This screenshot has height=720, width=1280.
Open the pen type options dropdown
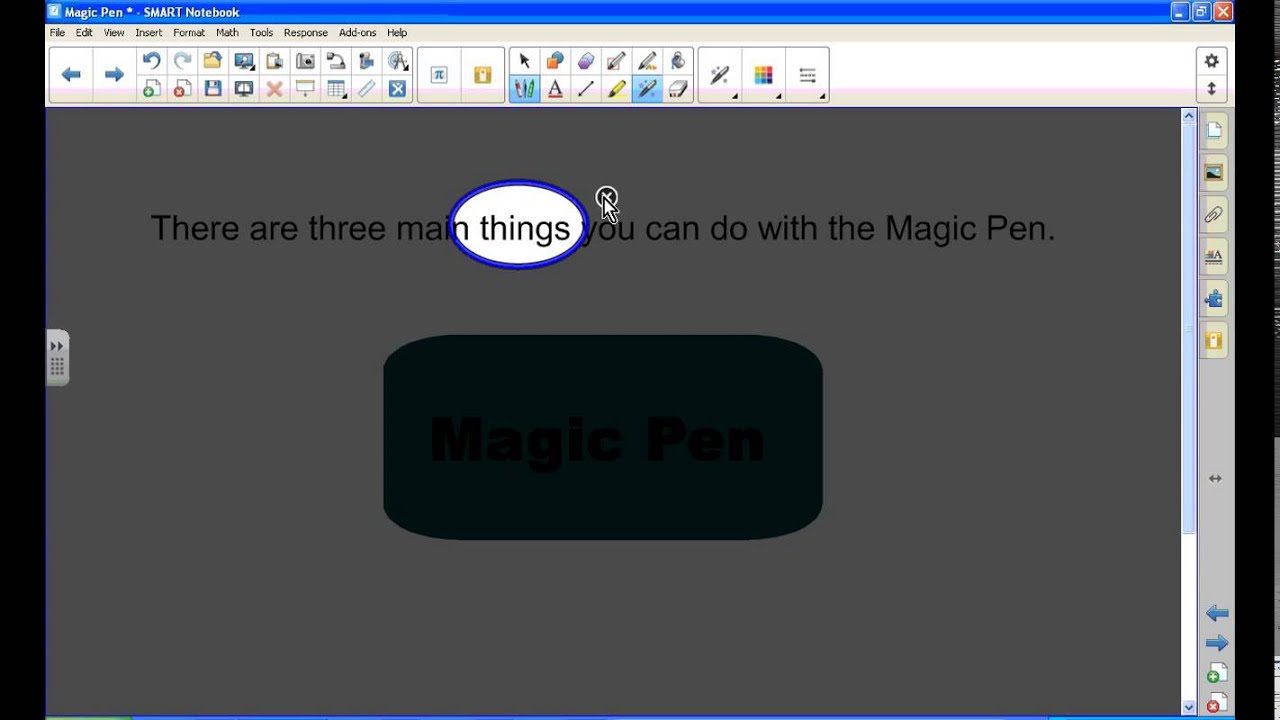click(x=720, y=75)
